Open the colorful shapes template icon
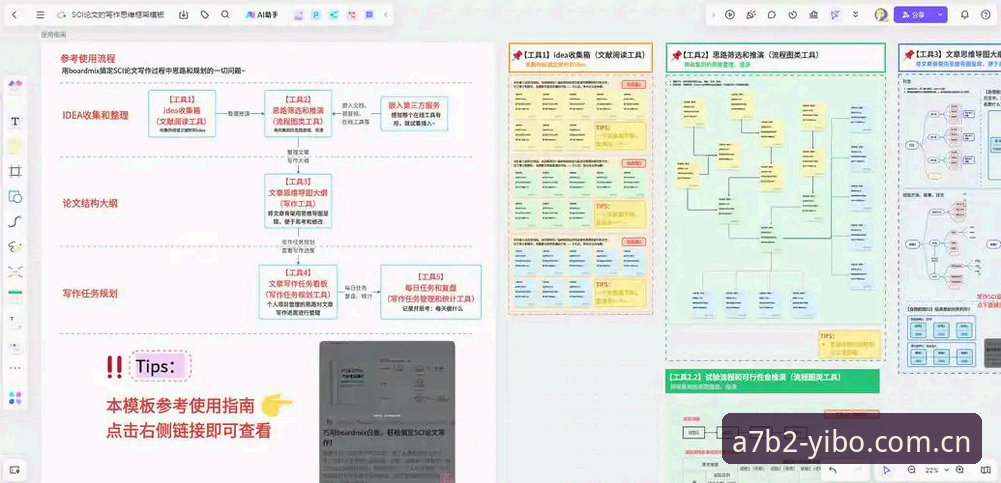Viewport: 1001px width, 483px height. (x=15, y=84)
